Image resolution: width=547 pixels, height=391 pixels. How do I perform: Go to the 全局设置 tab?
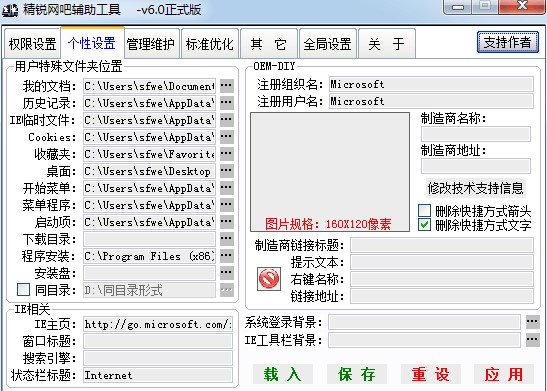point(328,44)
